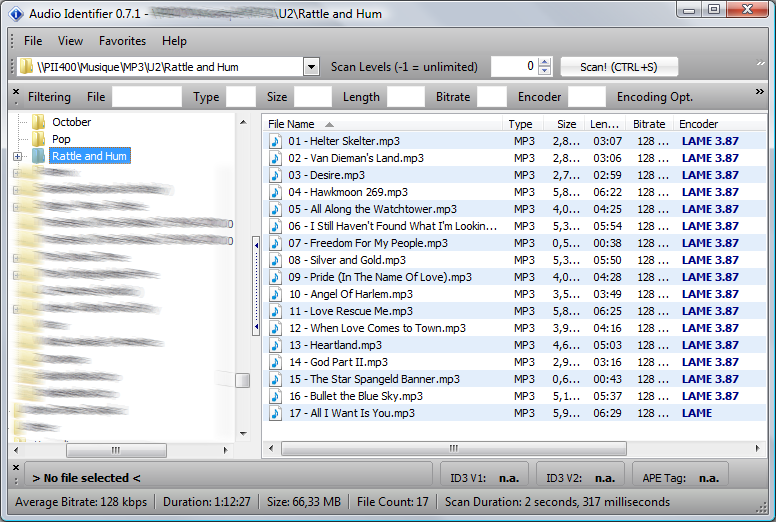The width and height of the screenshot is (776, 522).
Task: Click the Length filter input field
Action: (x=405, y=96)
